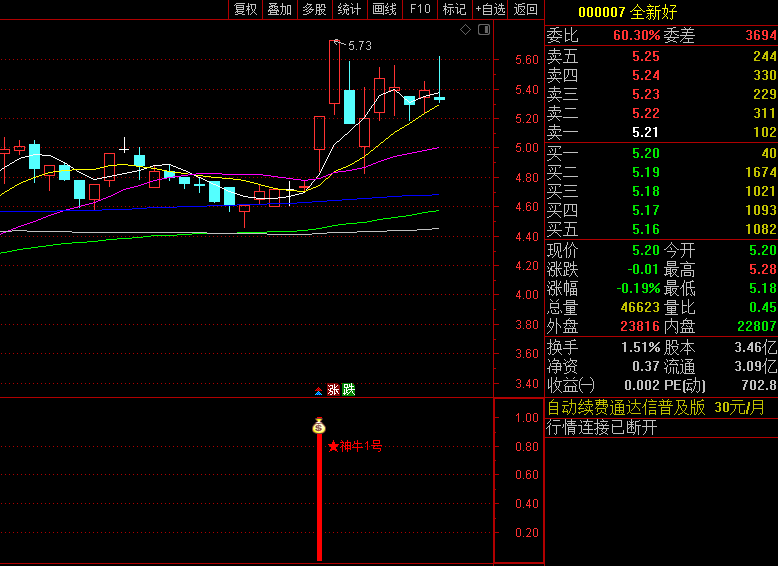The width and height of the screenshot is (778, 566).
Task: Click 委比 value 60.30%
Action: (x=637, y=36)
